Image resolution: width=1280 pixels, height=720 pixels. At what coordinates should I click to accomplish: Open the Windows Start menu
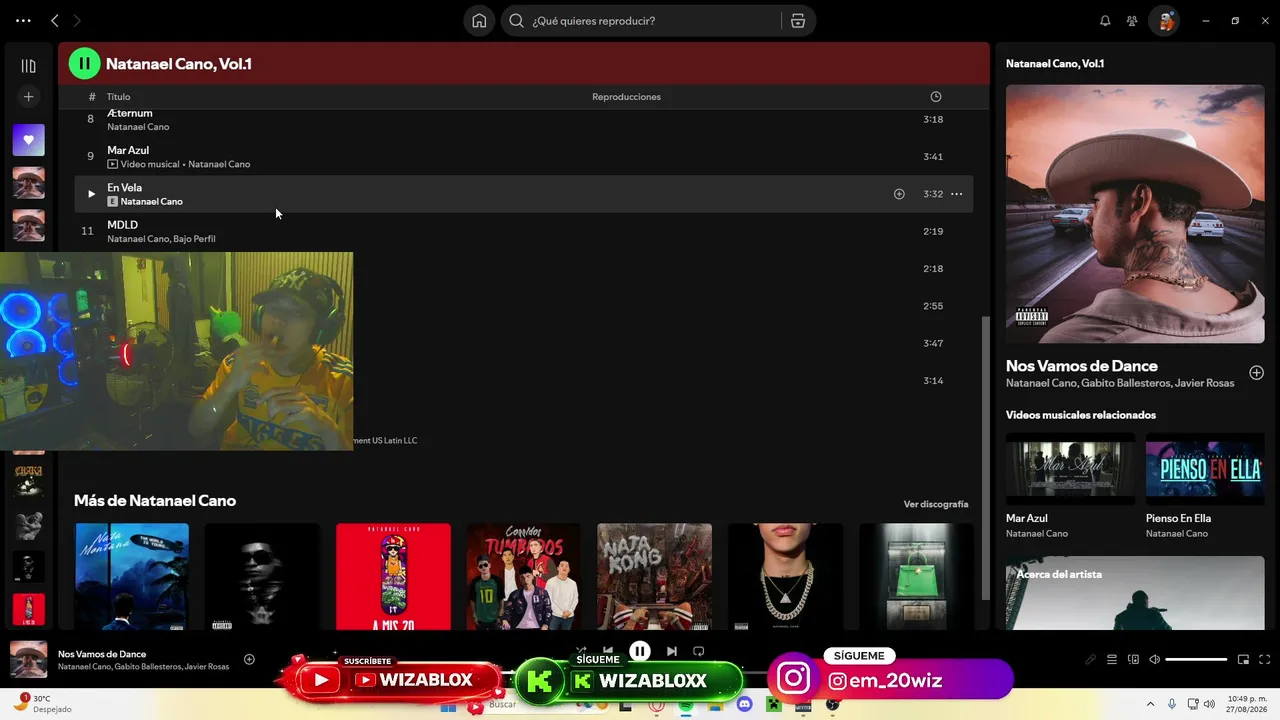pyautogui.click(x=448, y=705)
